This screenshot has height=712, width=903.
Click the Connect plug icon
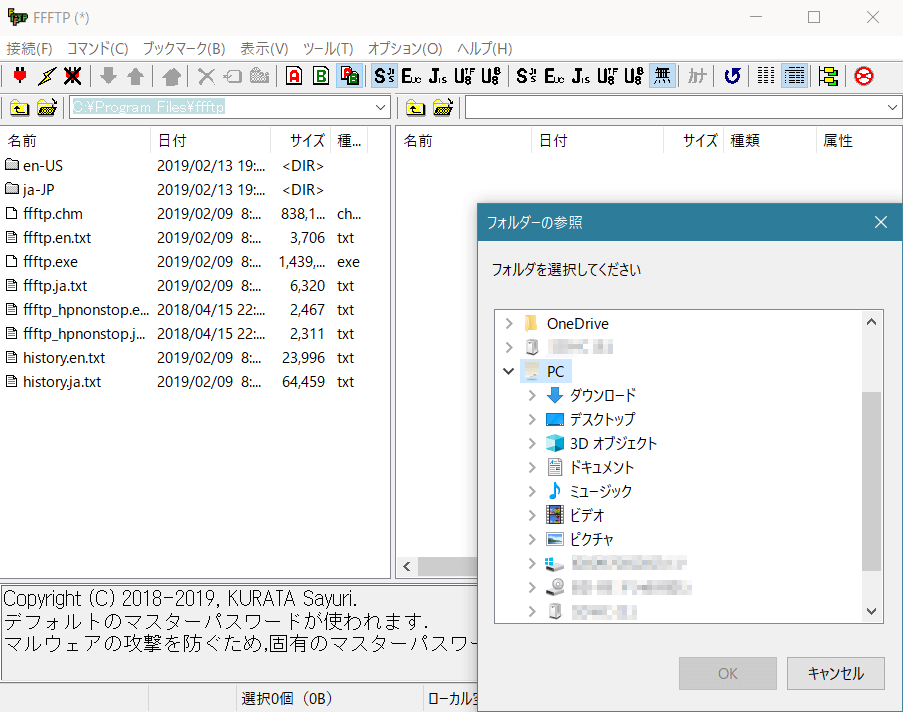(x=20, y=76)
